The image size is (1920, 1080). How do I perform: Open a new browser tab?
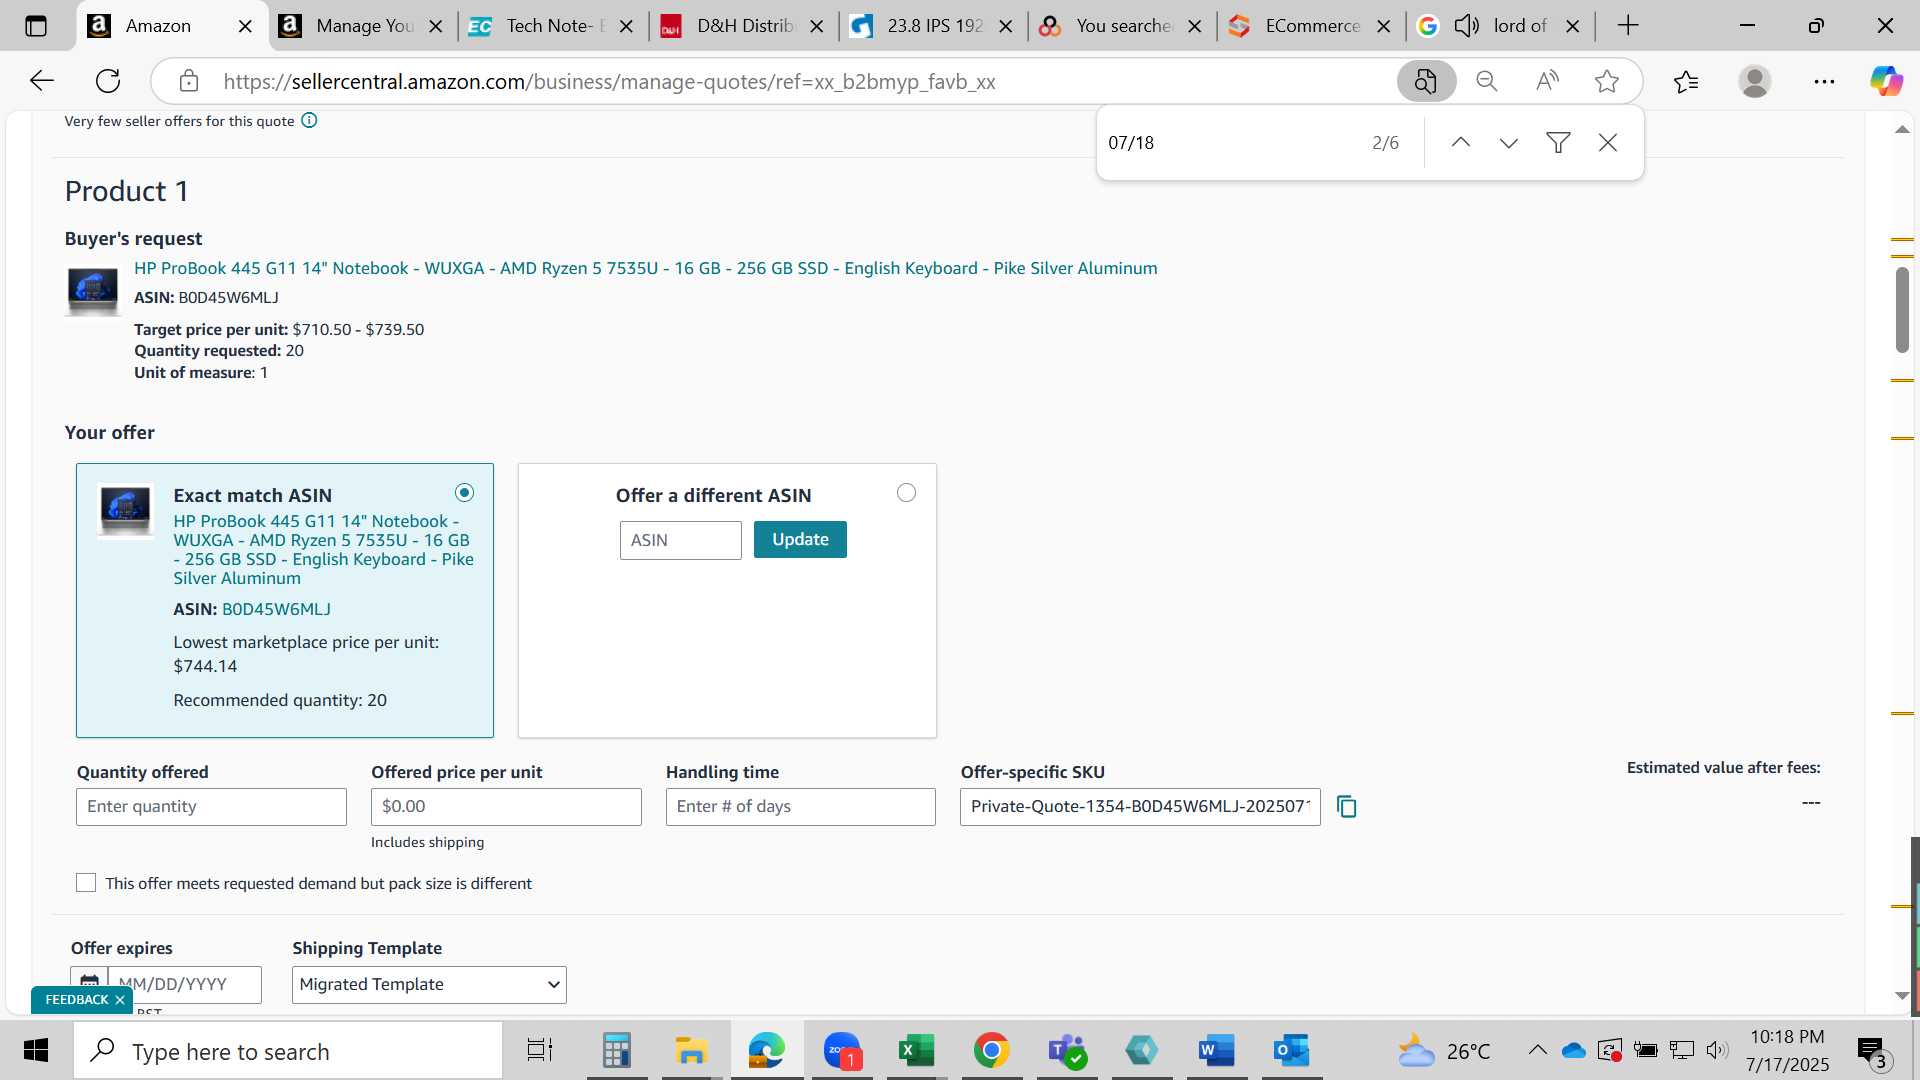[1628, 26]
